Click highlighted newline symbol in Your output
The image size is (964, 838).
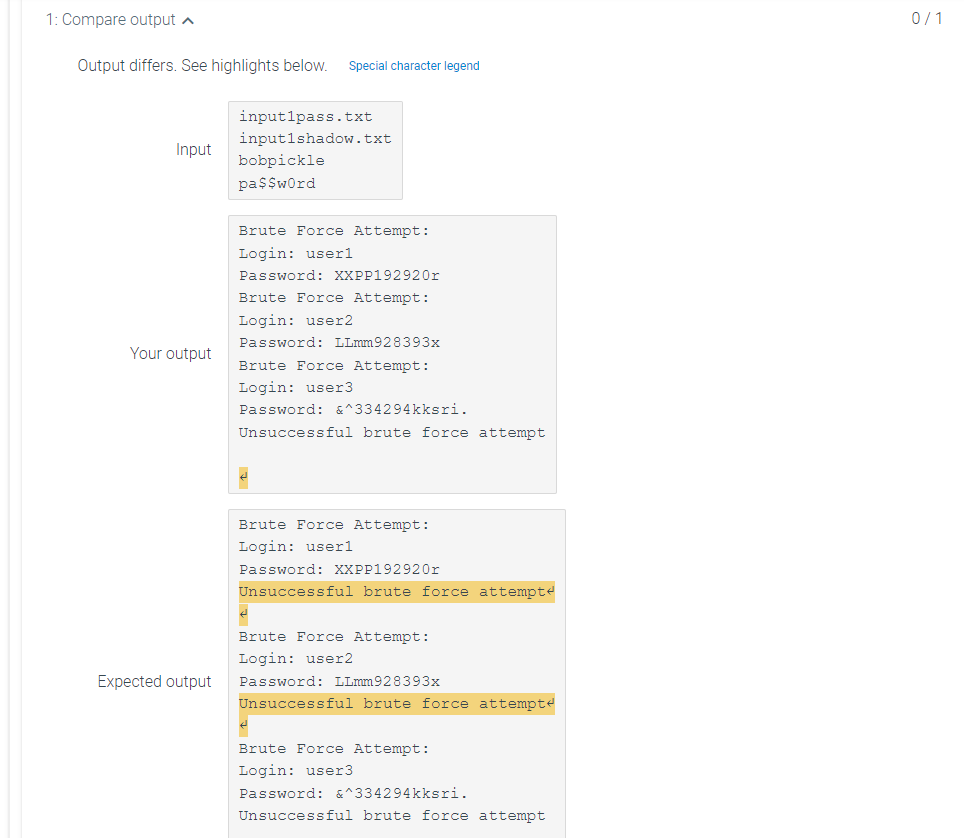pyautogui.click(x=243, y=477)
